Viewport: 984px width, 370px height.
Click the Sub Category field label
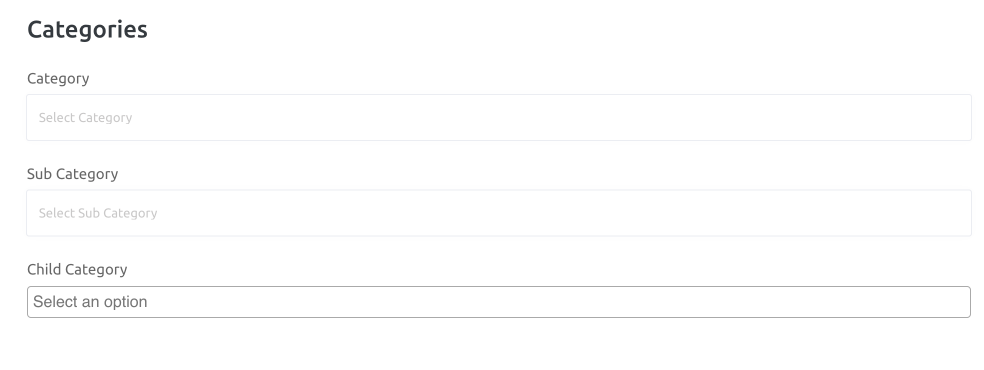tap(72, 174)
